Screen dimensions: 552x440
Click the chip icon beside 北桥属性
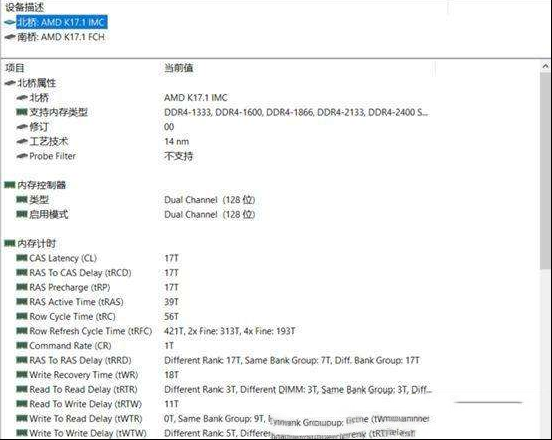[10, 83]
